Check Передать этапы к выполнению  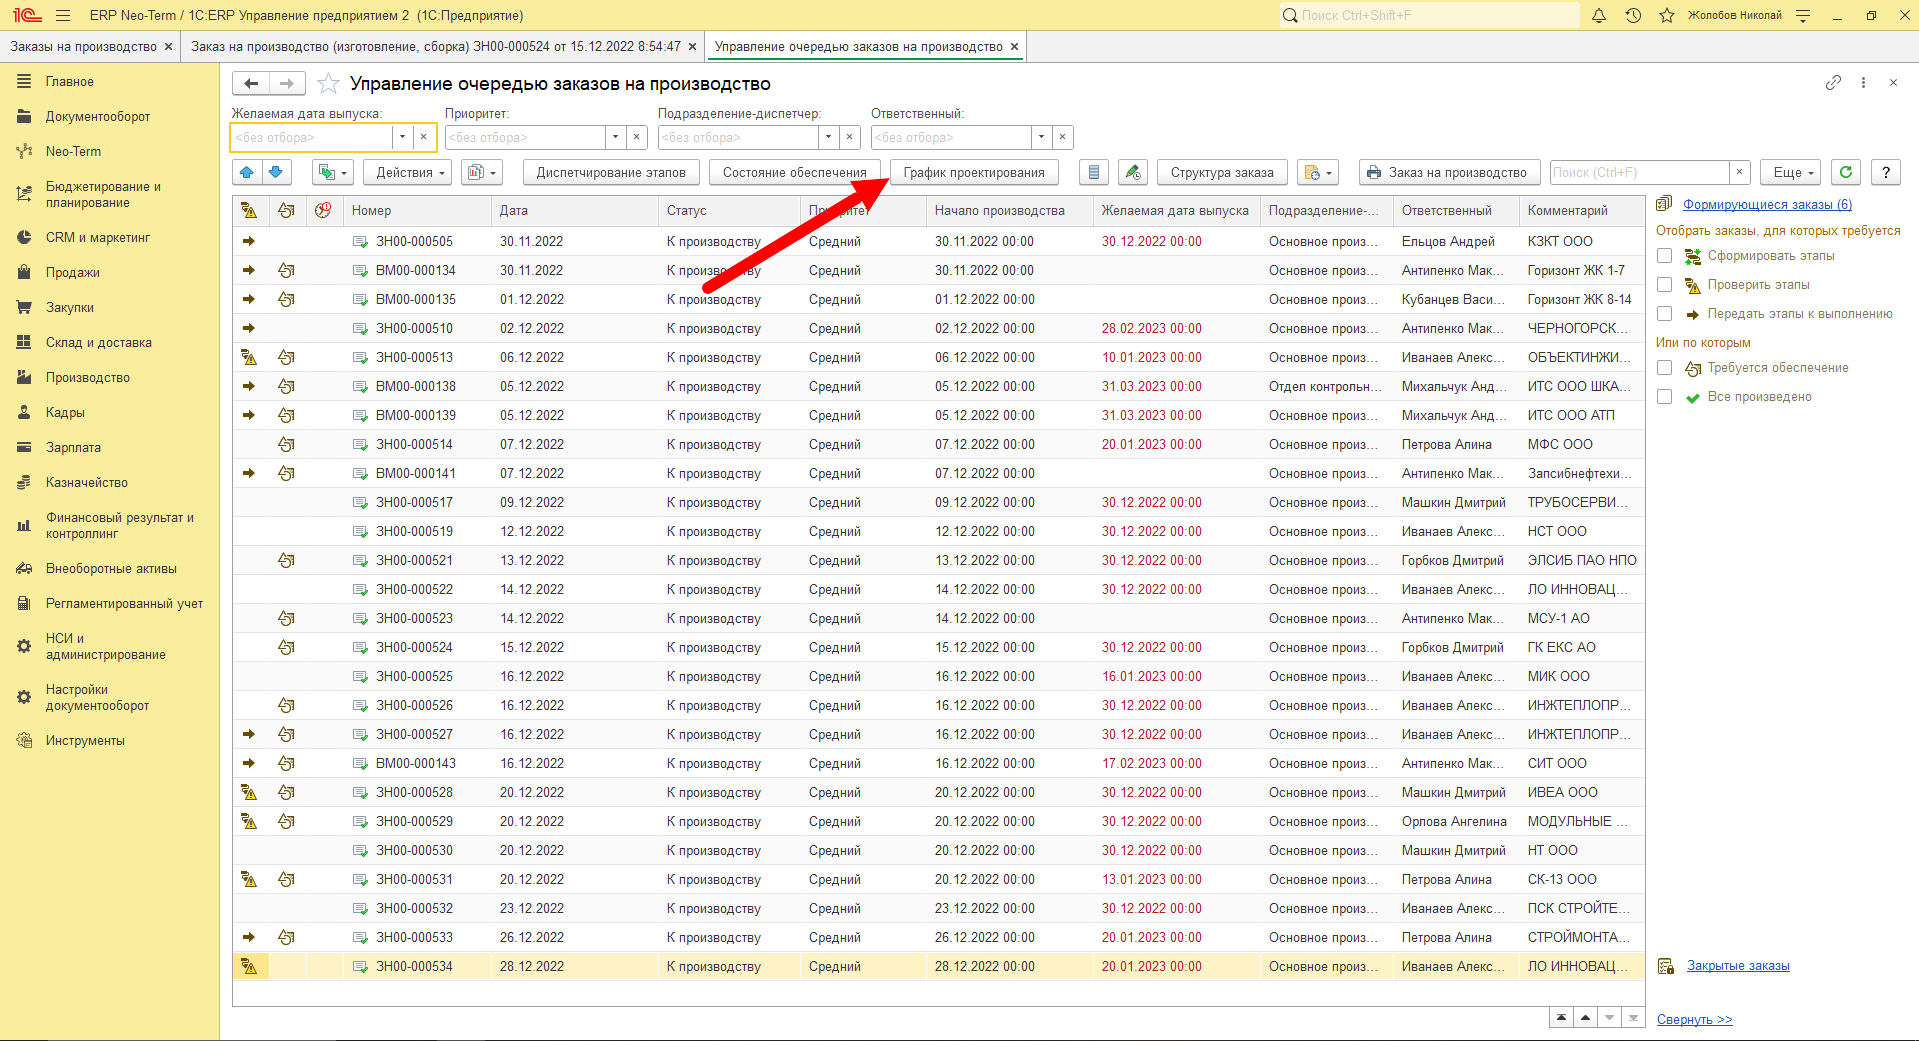(1664, 314)
